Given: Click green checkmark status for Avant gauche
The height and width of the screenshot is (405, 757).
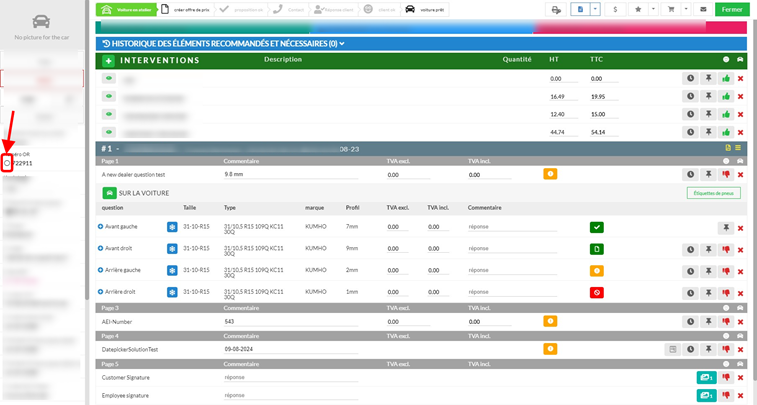Looking at the screenshot, I should click(x=597, y=227).
